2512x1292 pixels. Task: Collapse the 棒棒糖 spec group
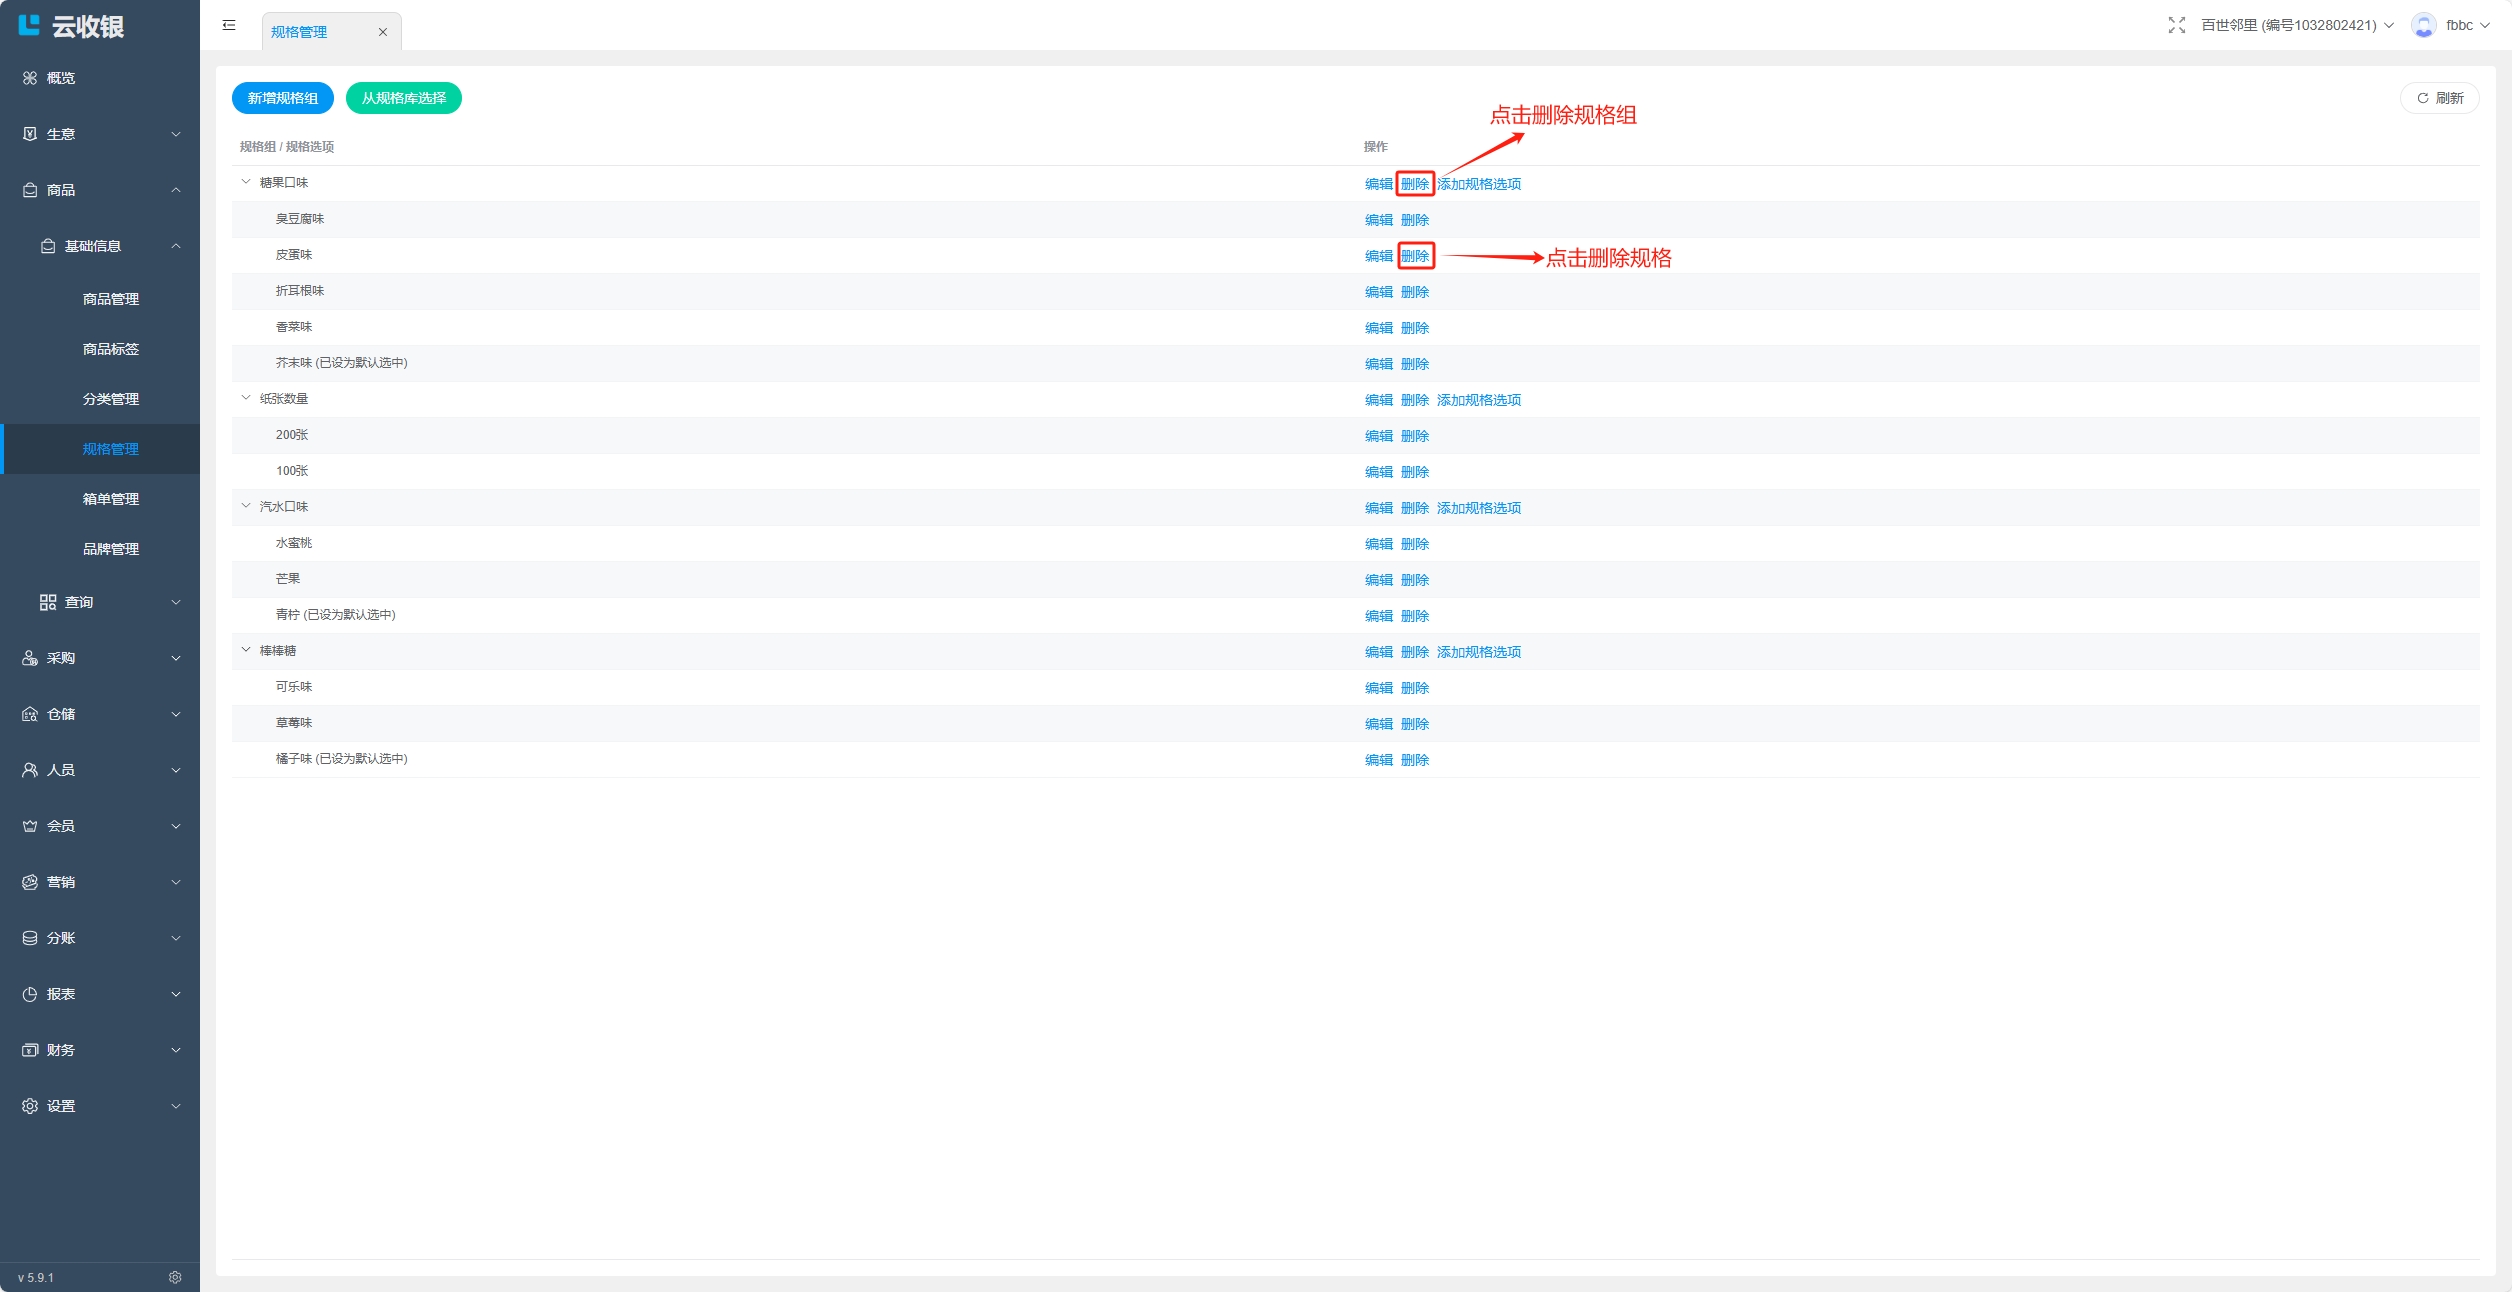click(246, 650)
